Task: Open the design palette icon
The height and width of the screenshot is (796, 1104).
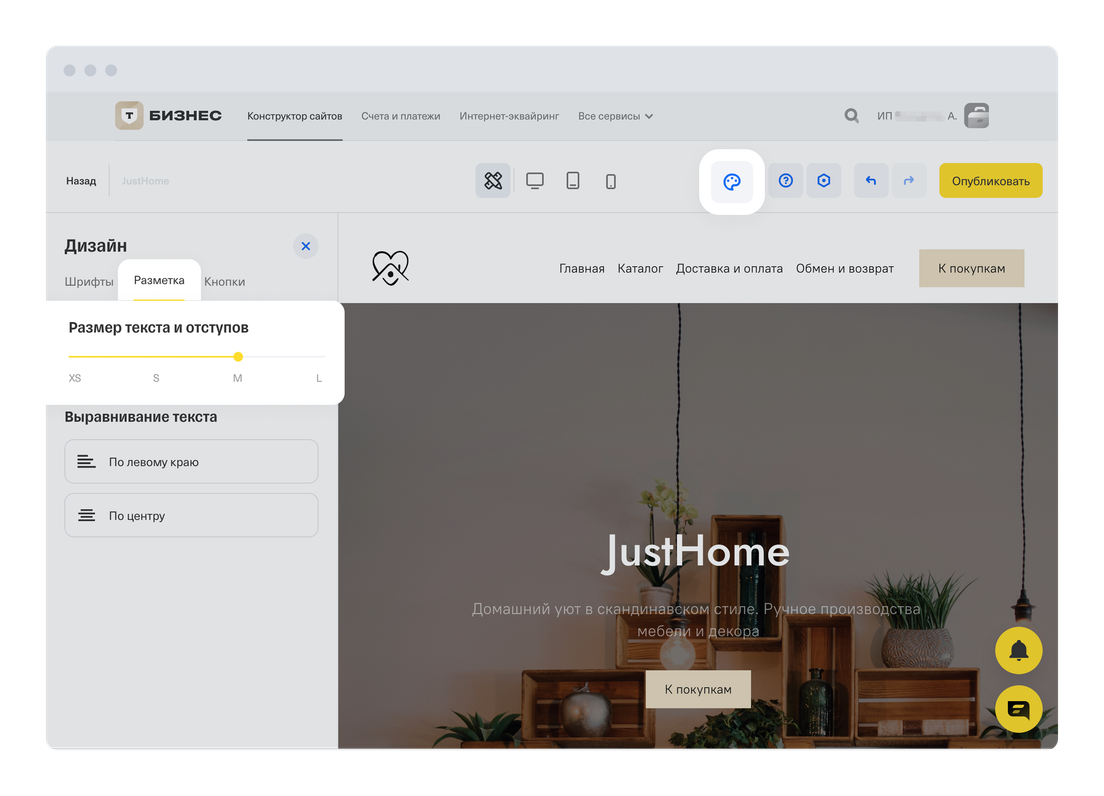Action: [x=732, y=182]
